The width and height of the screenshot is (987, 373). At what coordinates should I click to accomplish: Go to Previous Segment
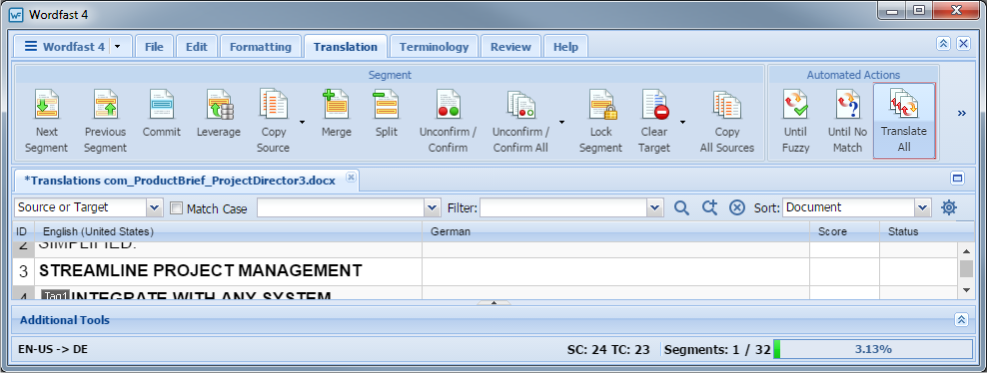click(105, 104)
